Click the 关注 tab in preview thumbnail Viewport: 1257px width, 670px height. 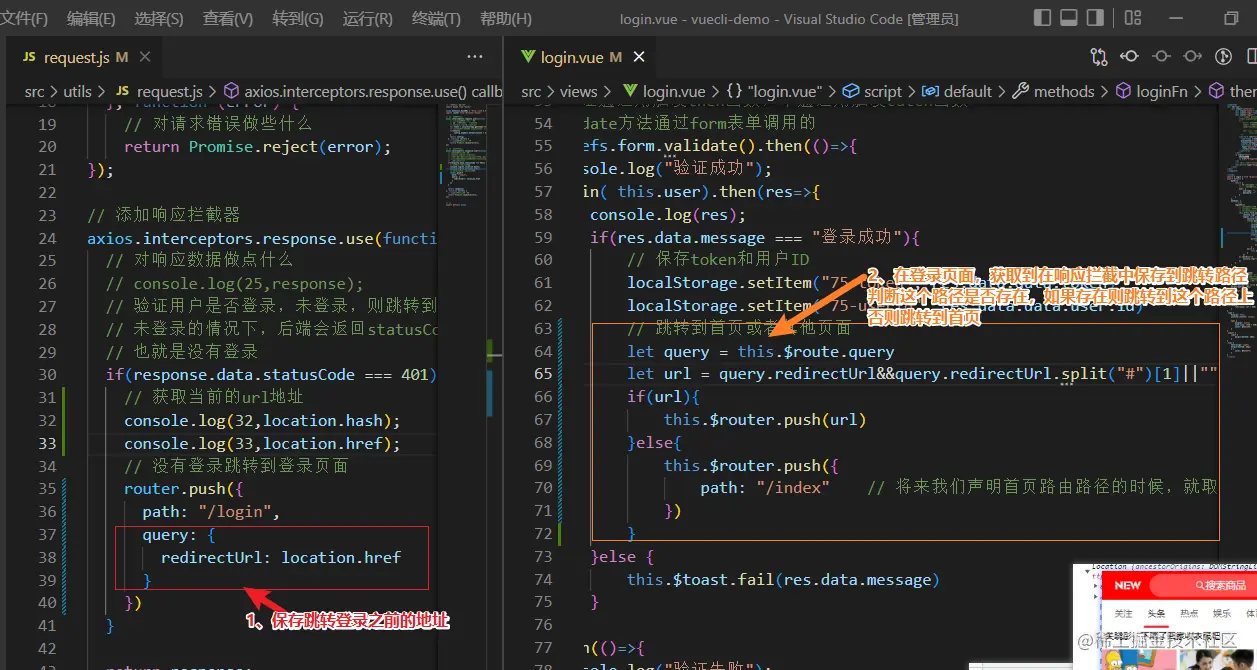click(x=1123, y=613)
